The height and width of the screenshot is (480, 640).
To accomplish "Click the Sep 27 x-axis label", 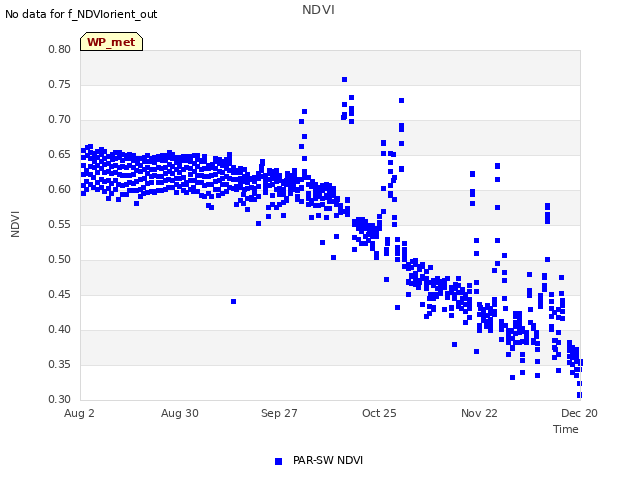I will click(279, 413).
